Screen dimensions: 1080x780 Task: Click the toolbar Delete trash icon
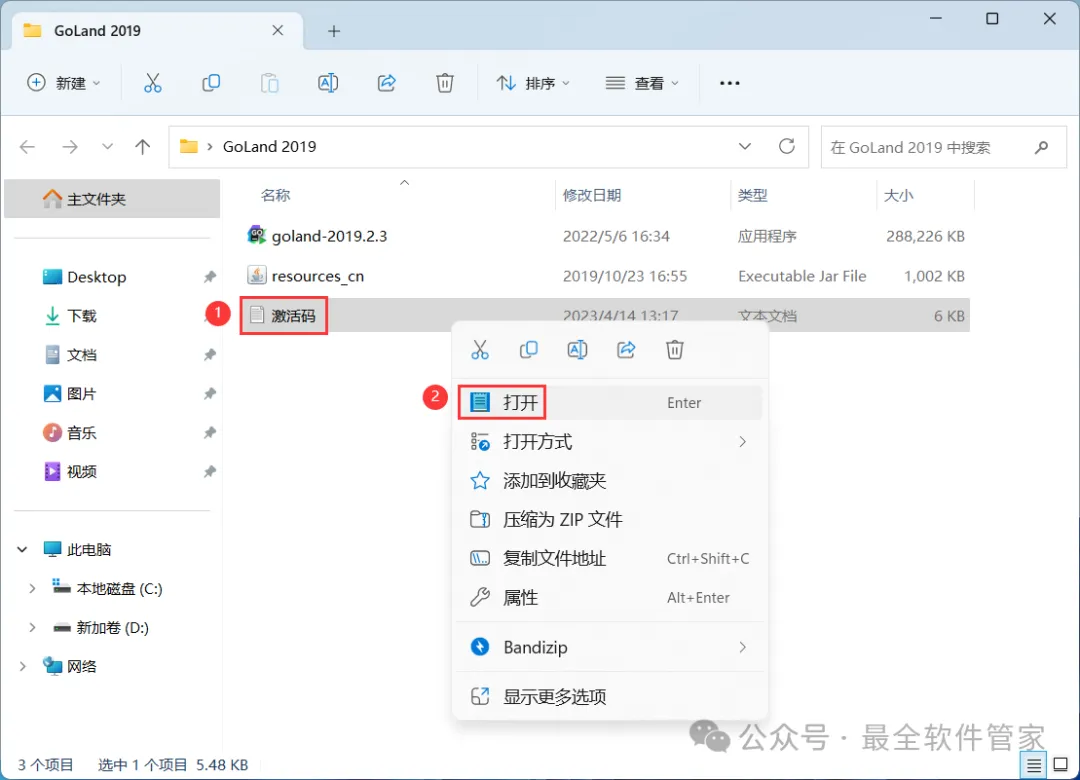[x=445, y=83]
